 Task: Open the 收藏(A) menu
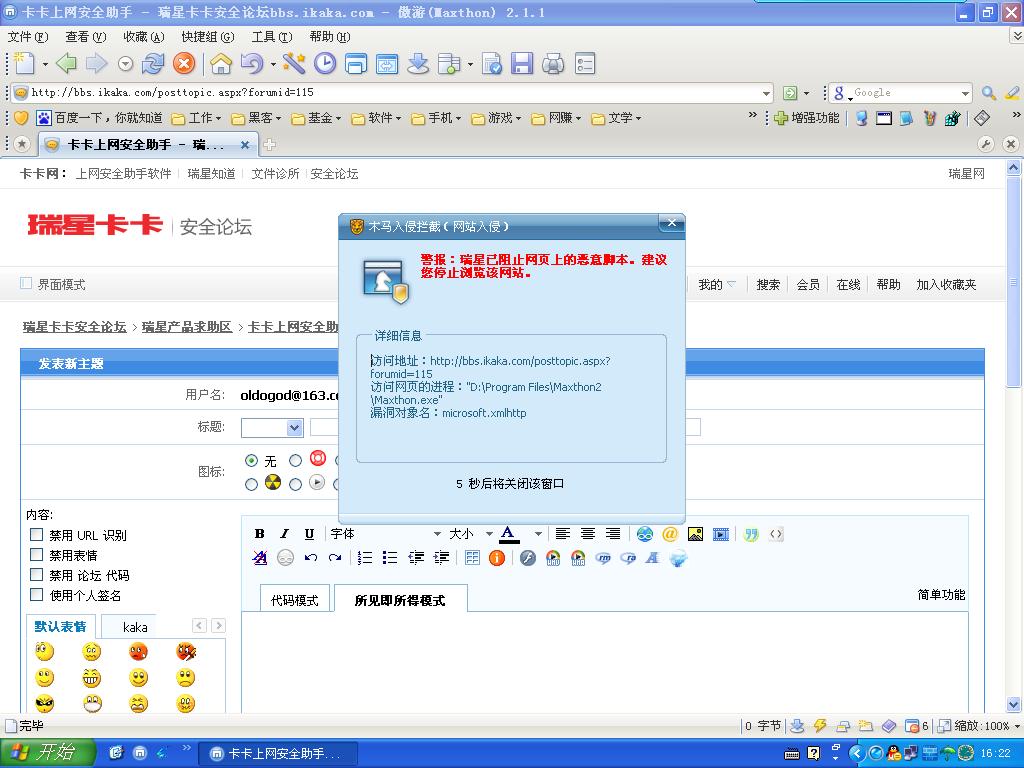tap(144, 37)
